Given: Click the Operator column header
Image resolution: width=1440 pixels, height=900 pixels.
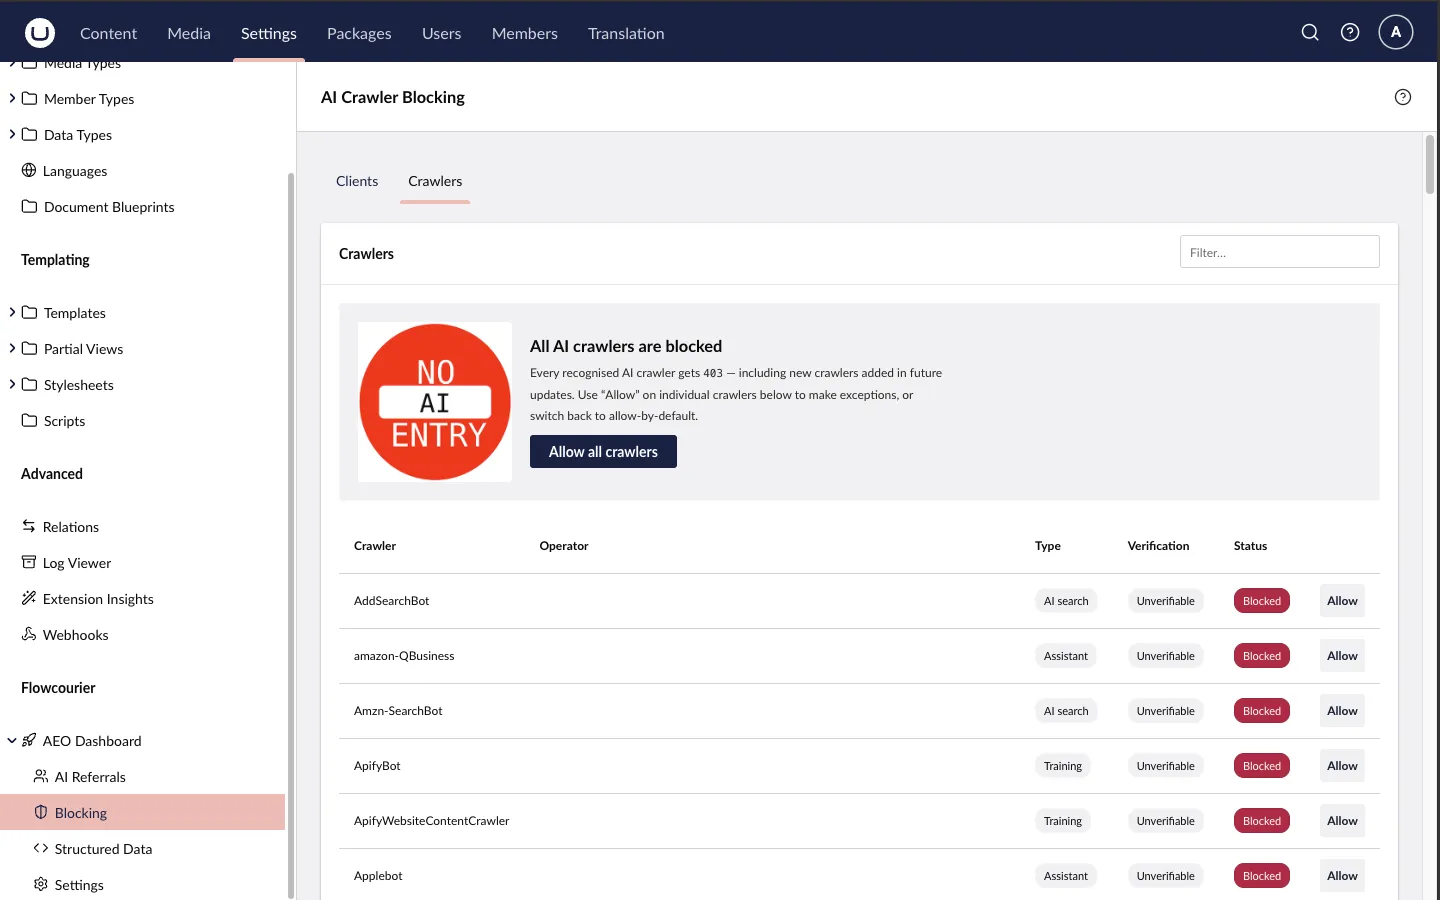Looking at the screenshot, I should (564, 546).
